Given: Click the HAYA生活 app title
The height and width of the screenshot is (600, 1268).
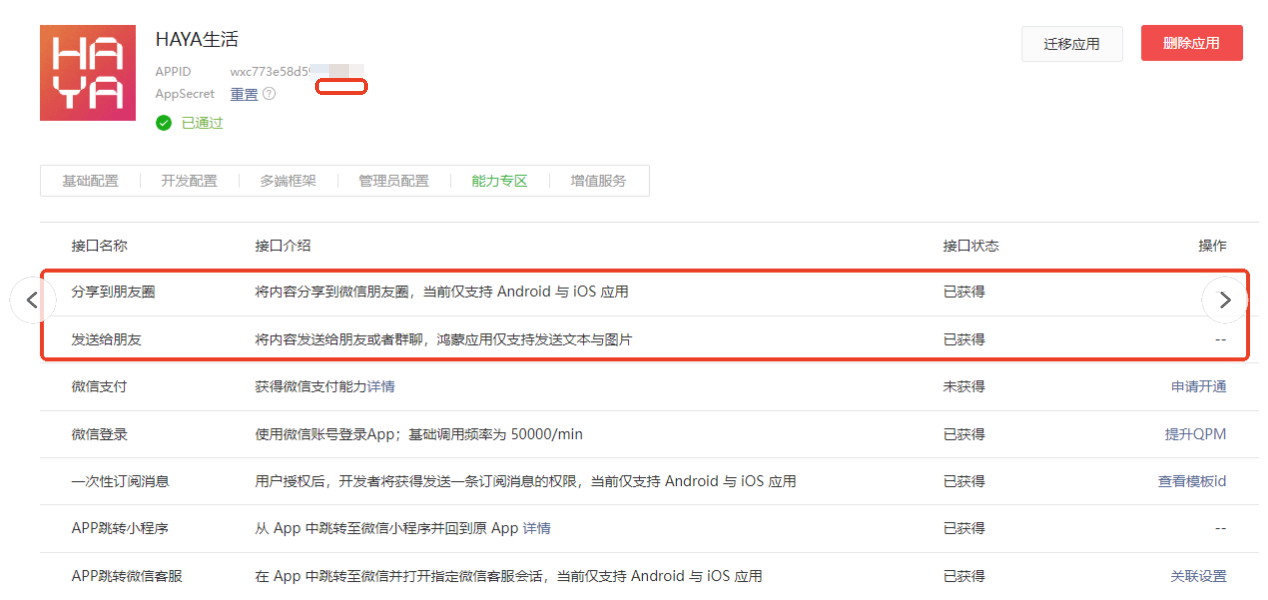Looking at the screenshot, I should pyautogui.click(x=197, y=40).
